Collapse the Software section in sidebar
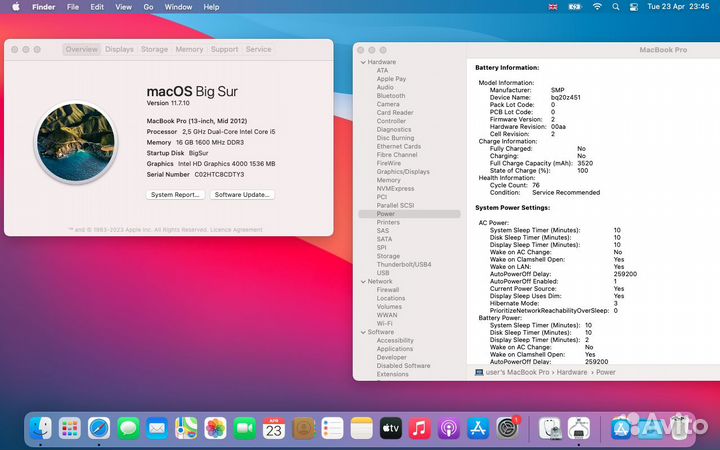The image size is (720, 450). point(364,332)
